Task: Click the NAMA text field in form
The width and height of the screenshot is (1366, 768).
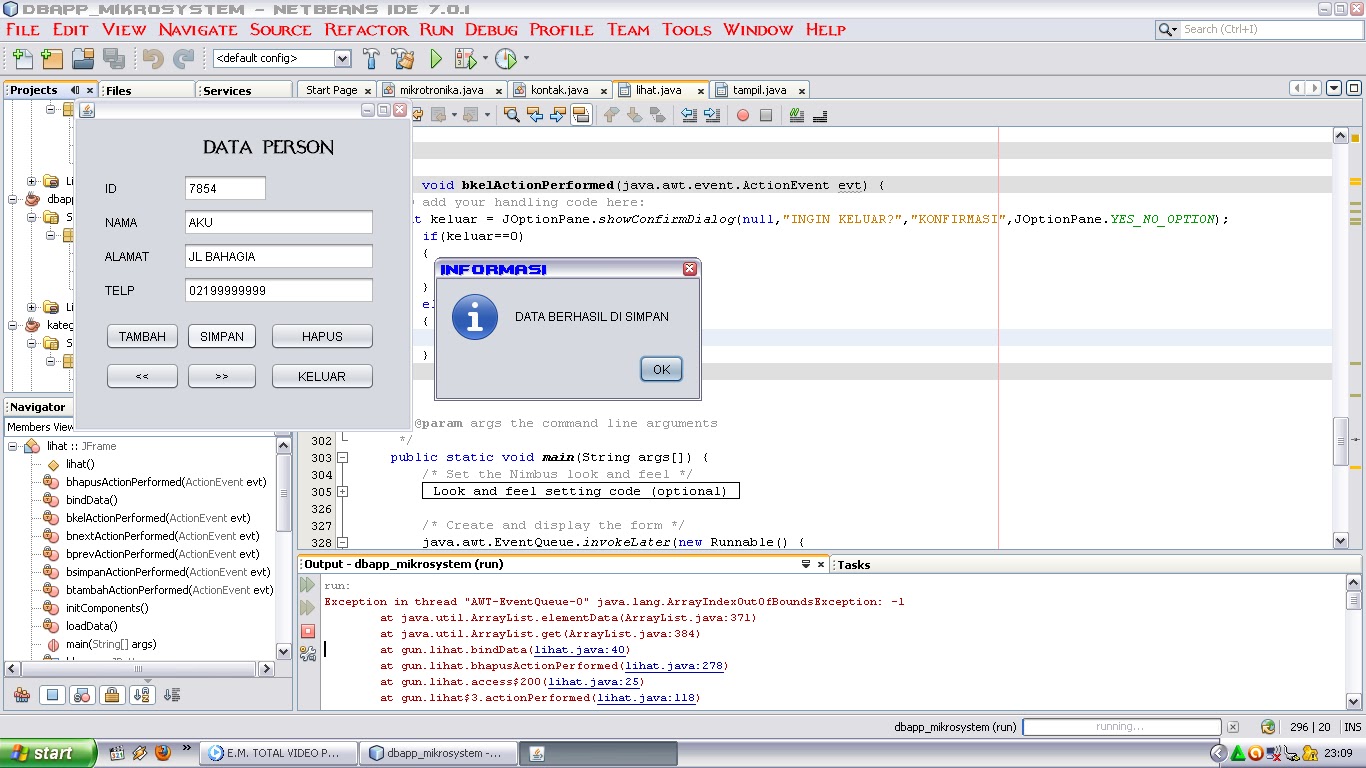Action: 279,223
